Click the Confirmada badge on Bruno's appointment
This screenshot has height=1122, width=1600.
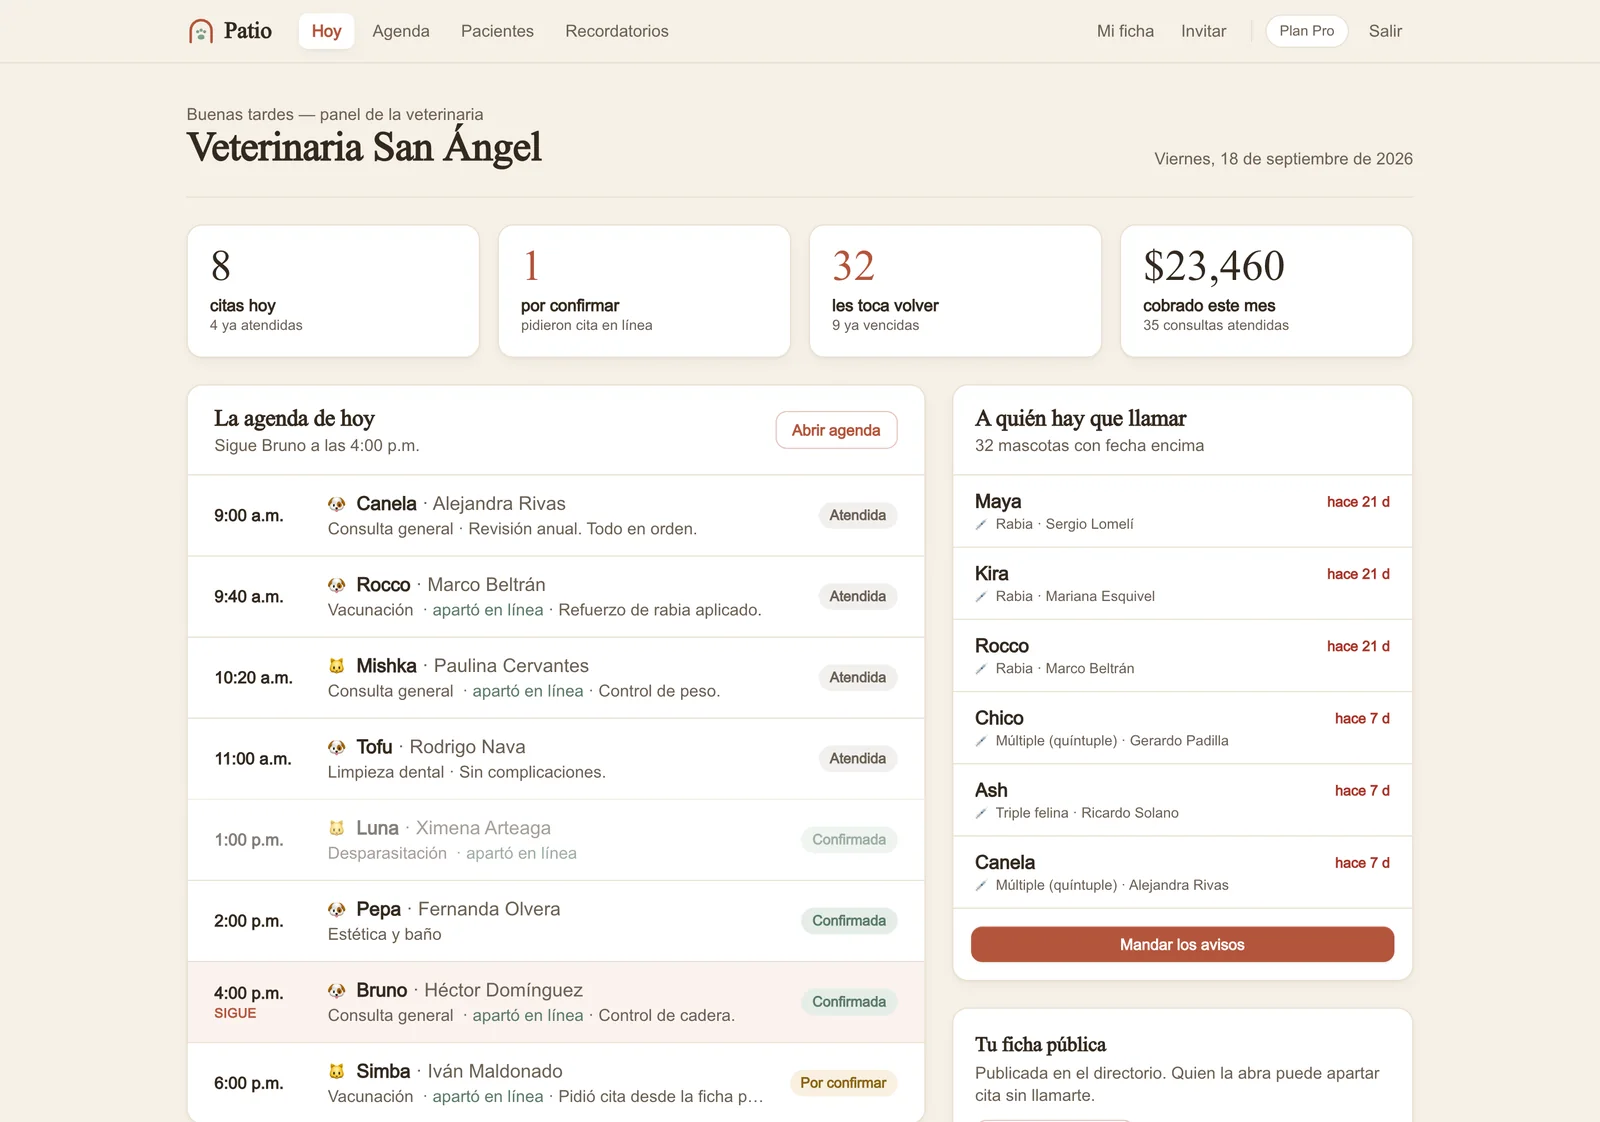[849, 1002]
